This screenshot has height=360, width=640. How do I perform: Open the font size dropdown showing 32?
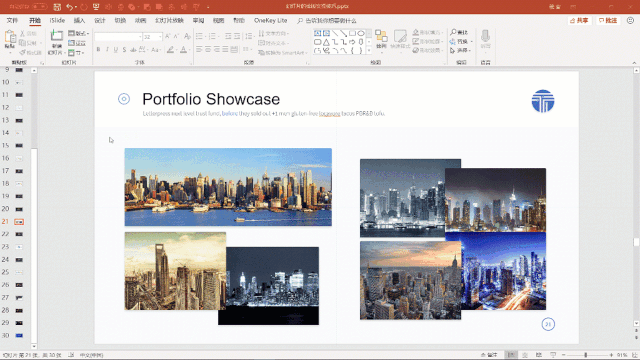coord(152,37)
